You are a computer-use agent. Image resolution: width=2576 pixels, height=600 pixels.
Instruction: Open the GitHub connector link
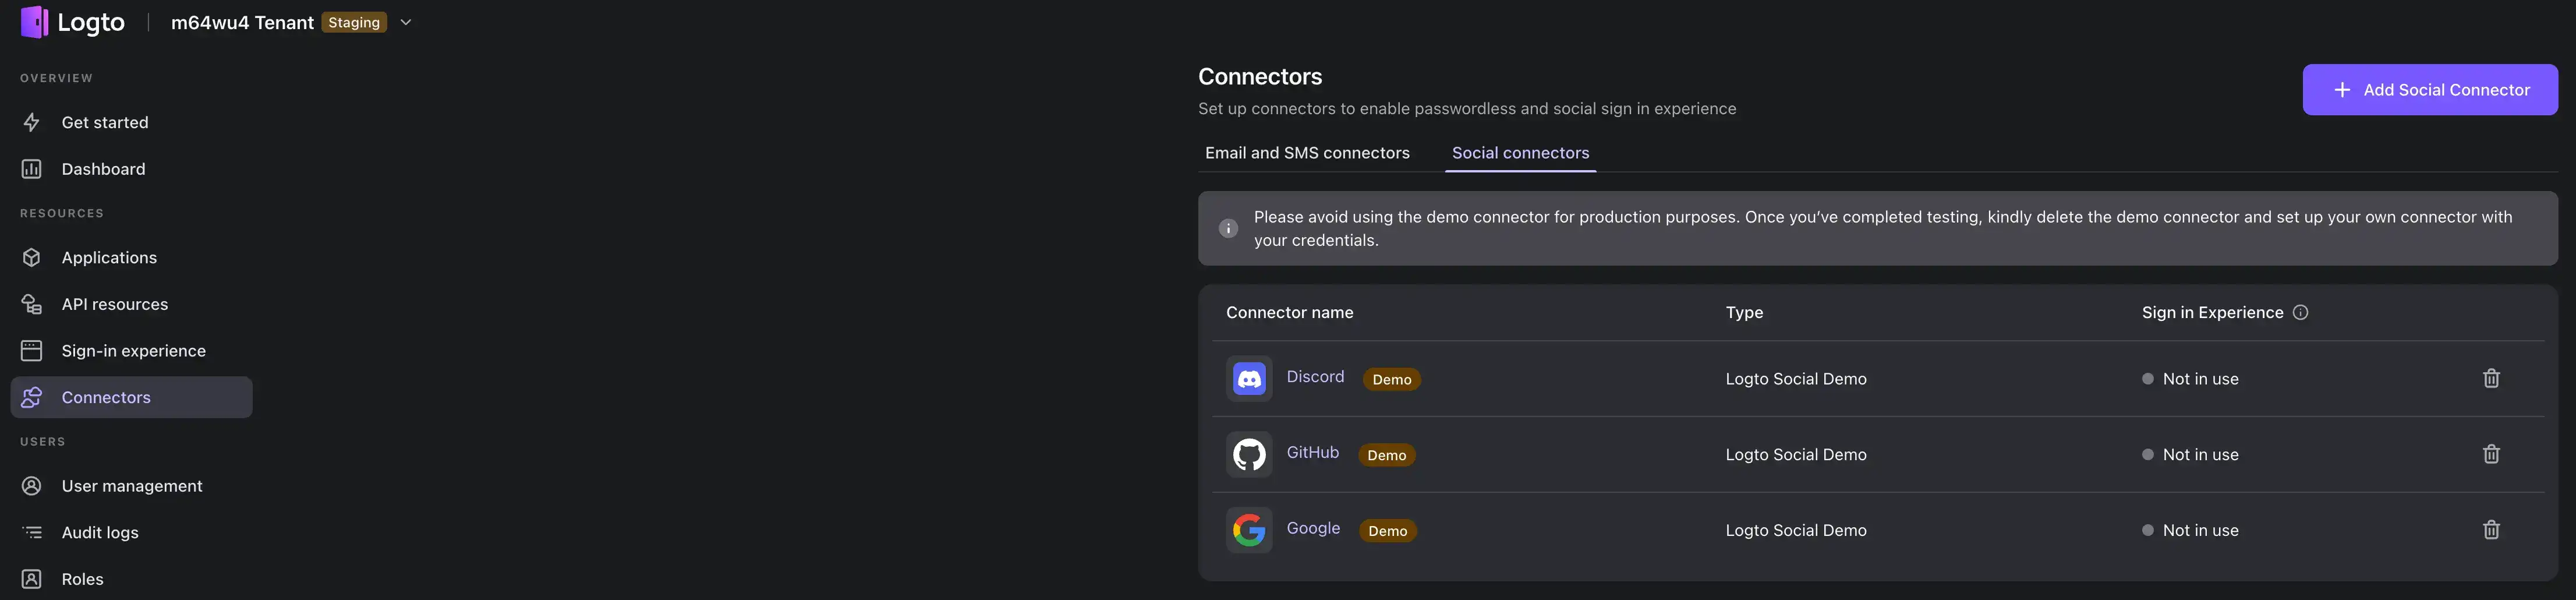tap(1312, 453)
